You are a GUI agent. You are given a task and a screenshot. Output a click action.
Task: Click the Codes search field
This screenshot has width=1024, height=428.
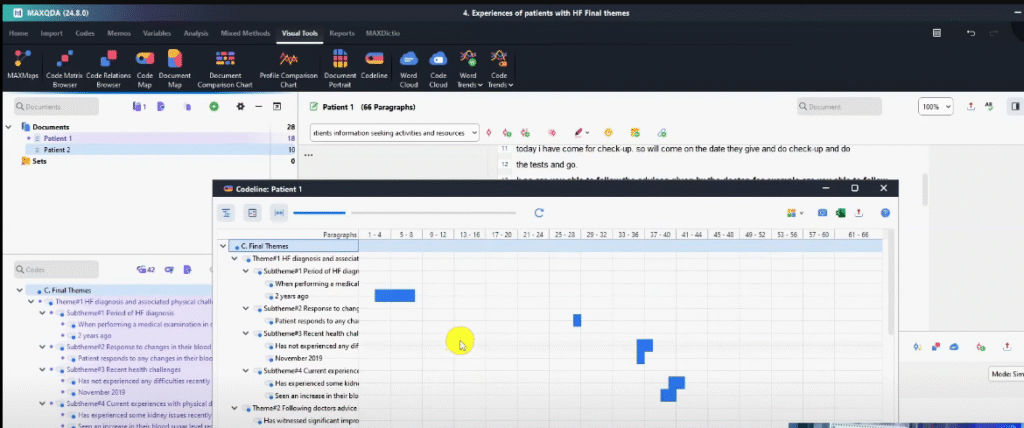pyautogui.click(x=57, y=269)
